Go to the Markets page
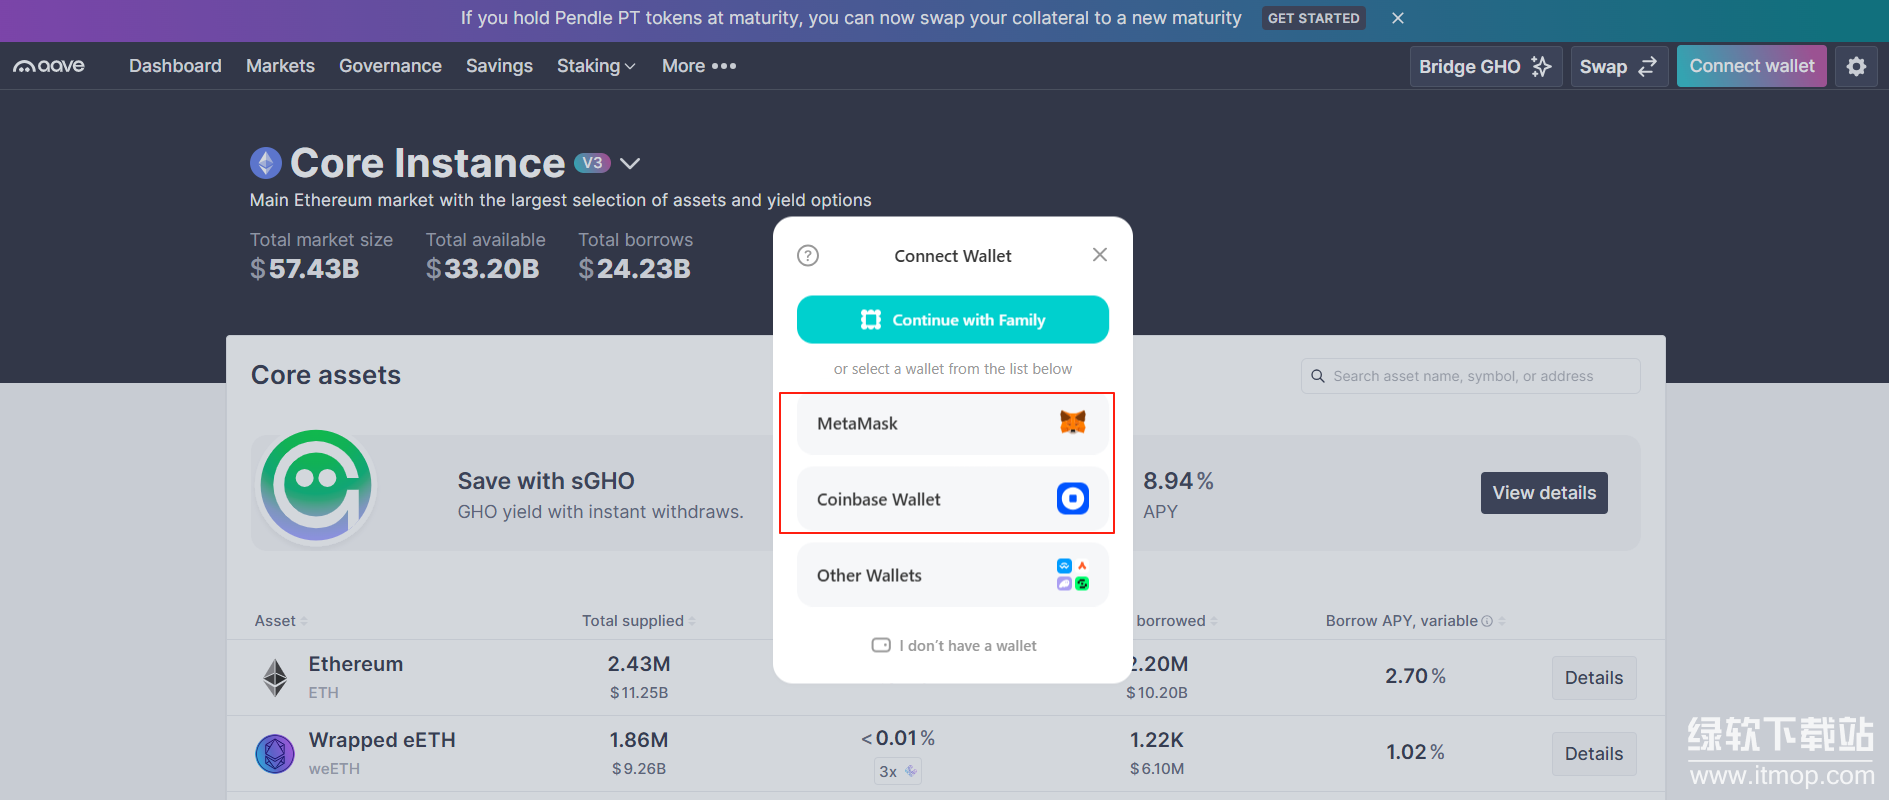Screen dimensions: 1889x800 click(x=280, y=66)
